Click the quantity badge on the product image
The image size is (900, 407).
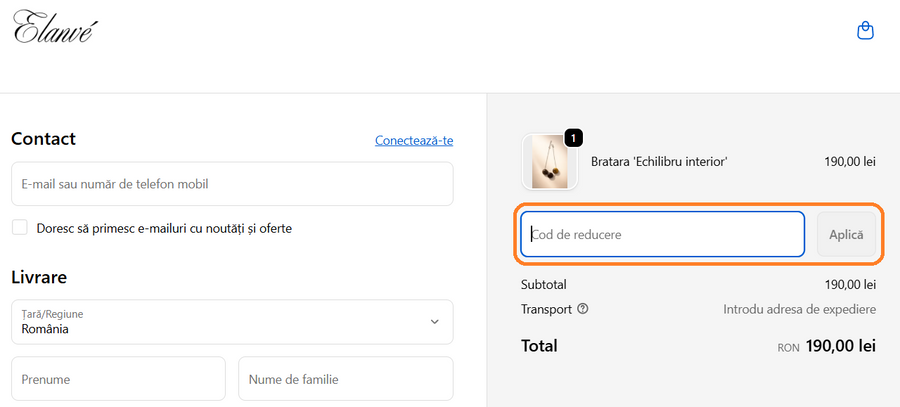[x=574, y=137]
